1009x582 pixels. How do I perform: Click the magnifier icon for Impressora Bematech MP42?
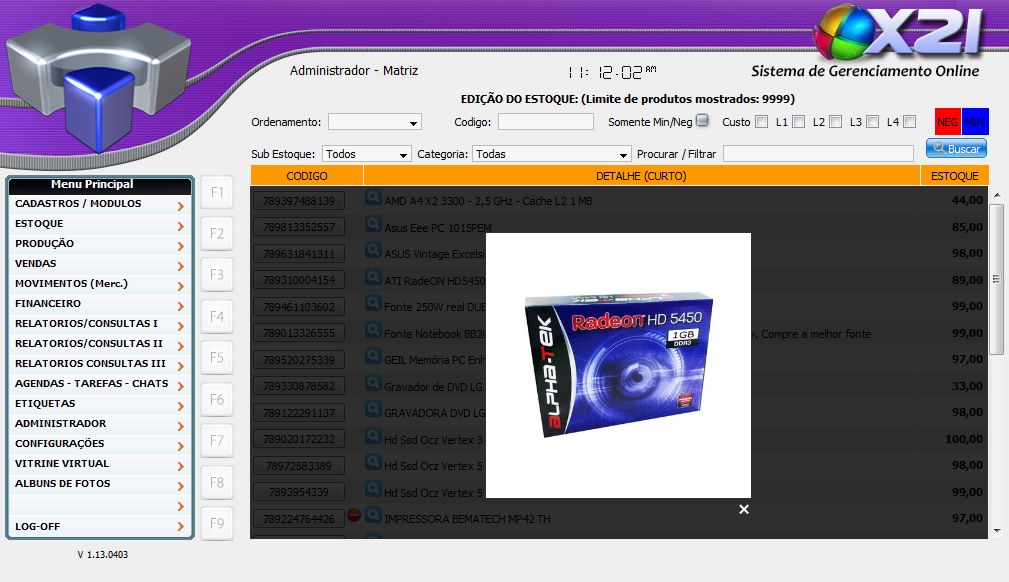pos(373,518)
